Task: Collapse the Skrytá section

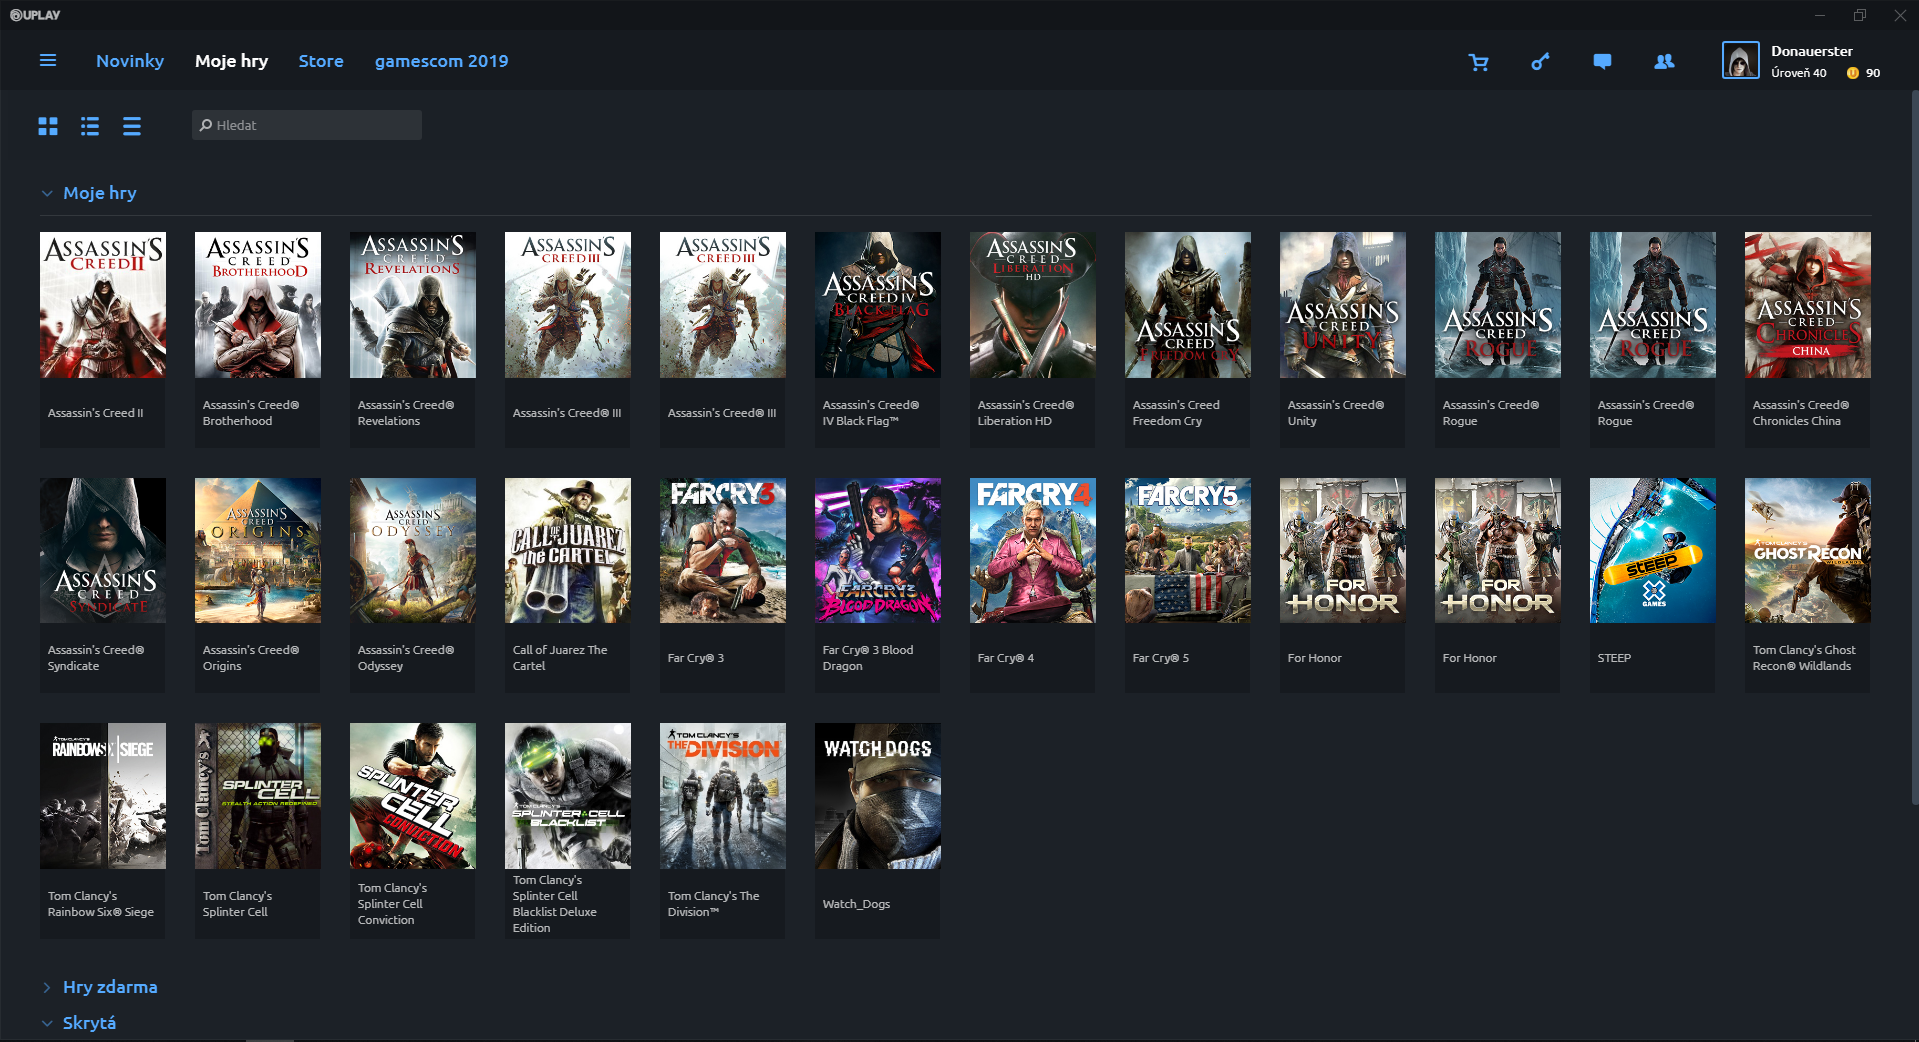Action: (x=47, y=1024)
